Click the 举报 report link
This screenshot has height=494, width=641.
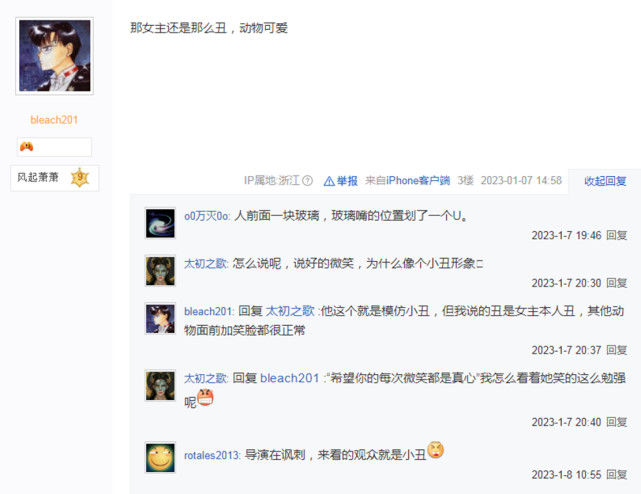pos(347,181)
